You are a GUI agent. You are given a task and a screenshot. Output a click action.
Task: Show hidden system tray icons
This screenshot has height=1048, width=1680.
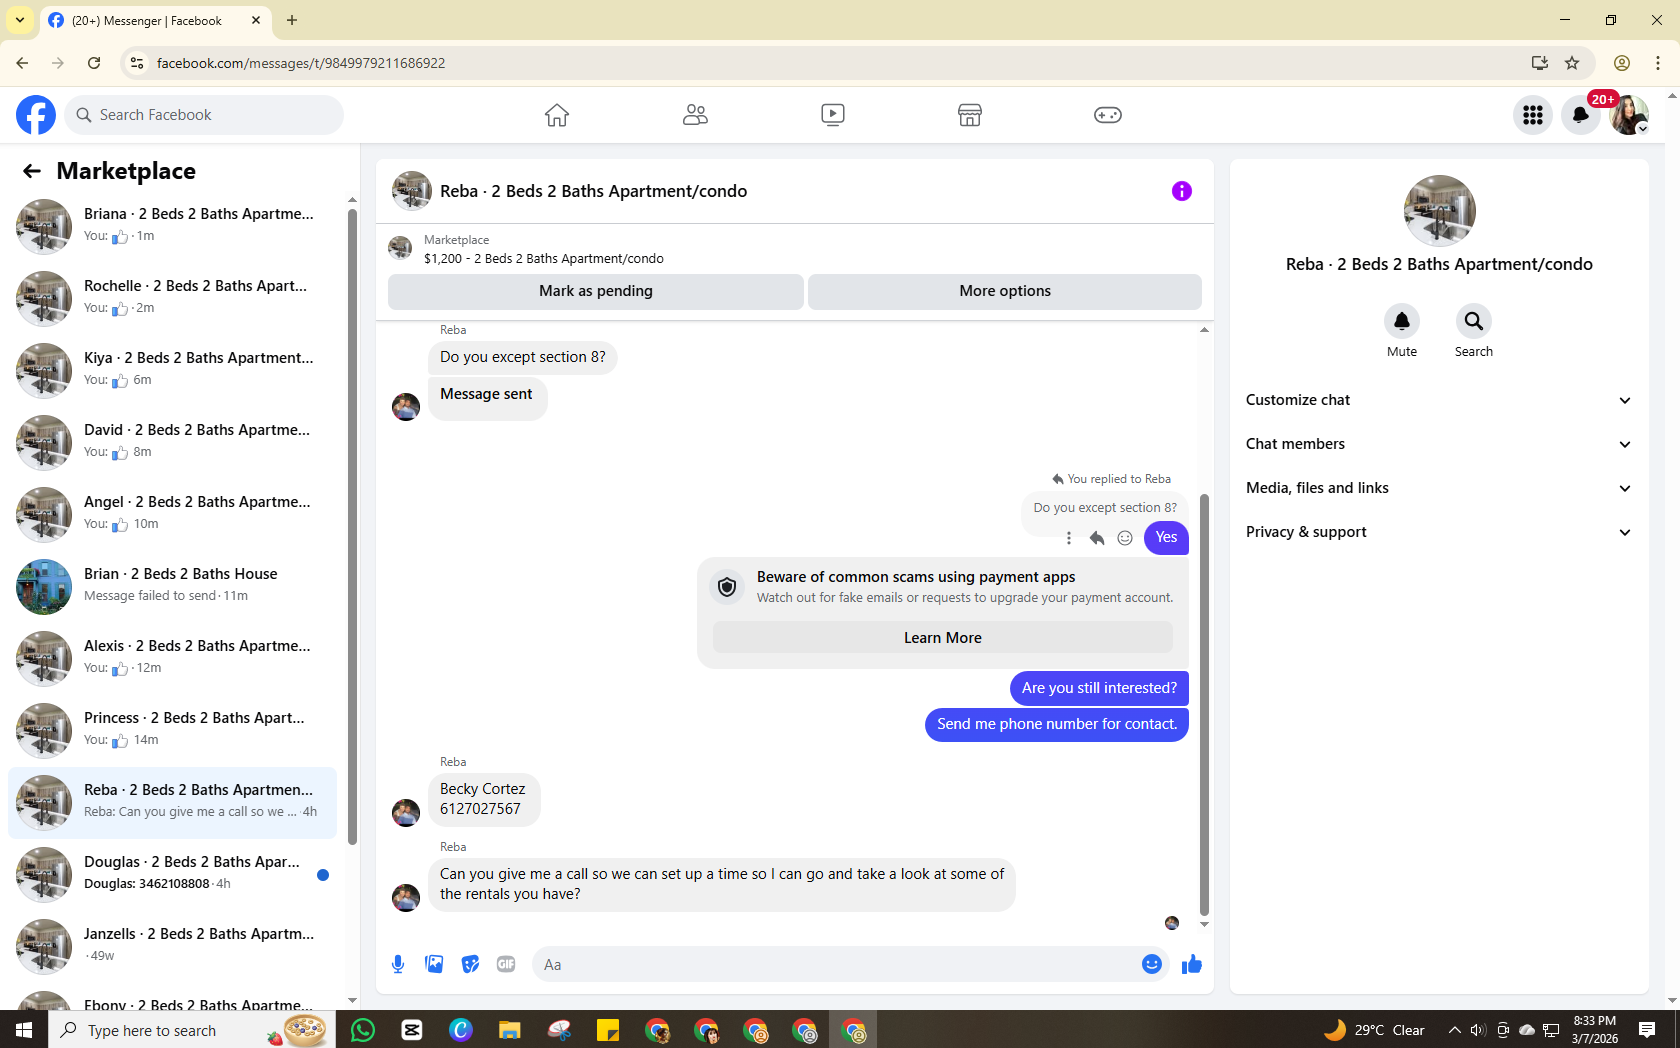click(x=1454, y=1030)
